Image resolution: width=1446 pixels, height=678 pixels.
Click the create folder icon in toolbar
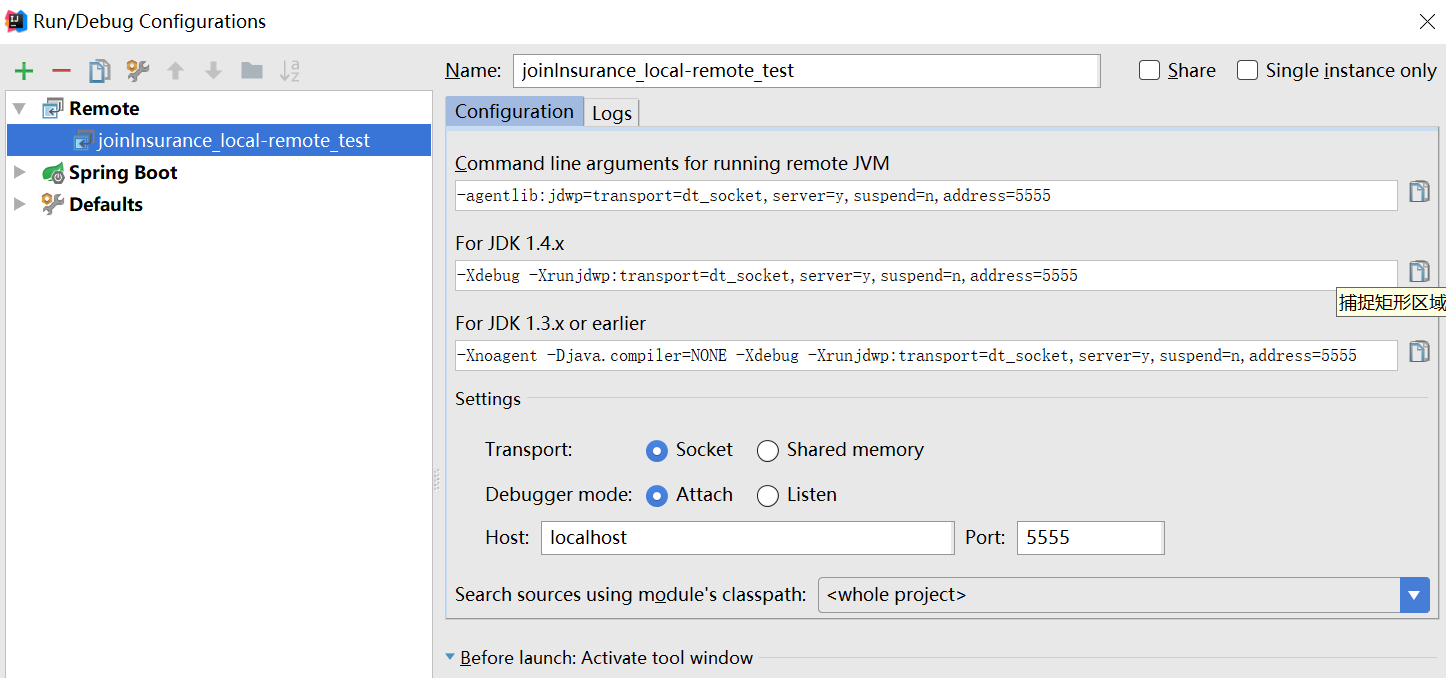(x=252, y=71)
